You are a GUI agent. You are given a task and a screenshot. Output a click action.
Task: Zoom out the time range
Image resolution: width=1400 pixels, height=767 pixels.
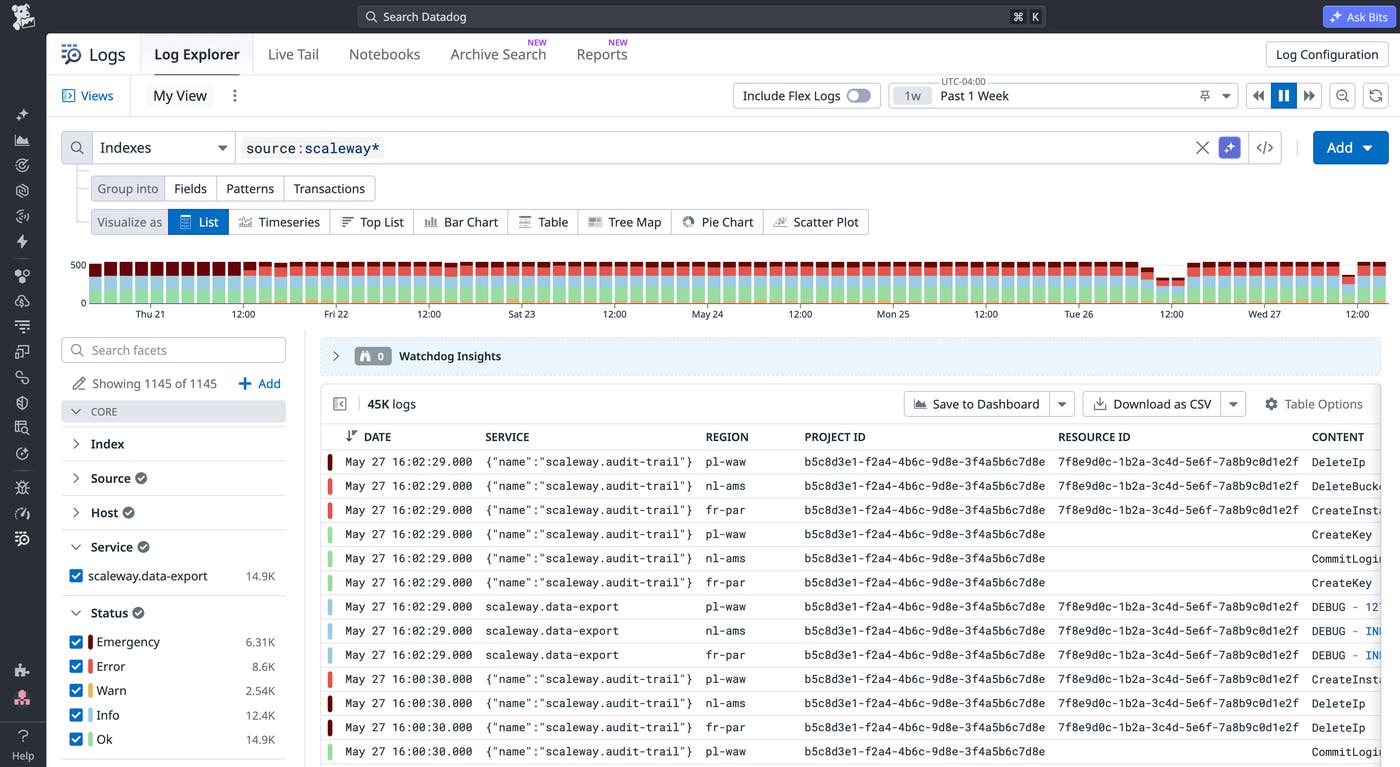[x=1343, y=96]
